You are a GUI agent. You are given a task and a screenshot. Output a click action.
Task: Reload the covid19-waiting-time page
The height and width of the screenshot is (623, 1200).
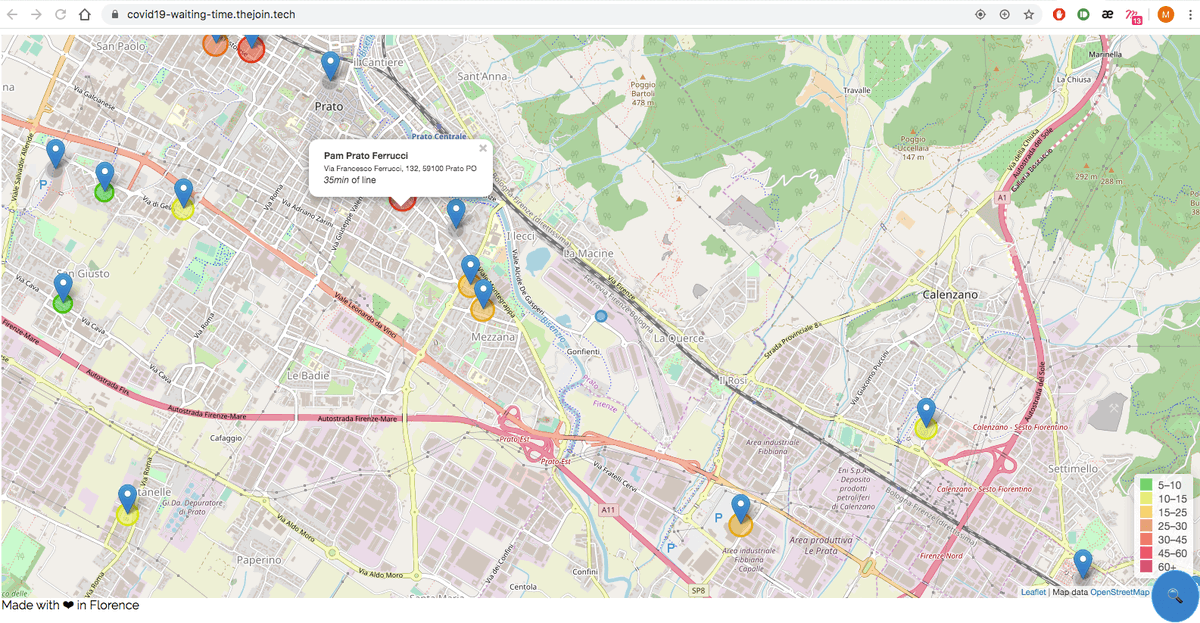[62, 14]
